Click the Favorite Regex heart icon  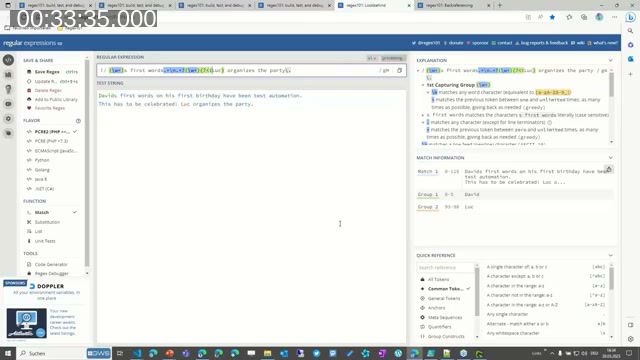point(29,108)
